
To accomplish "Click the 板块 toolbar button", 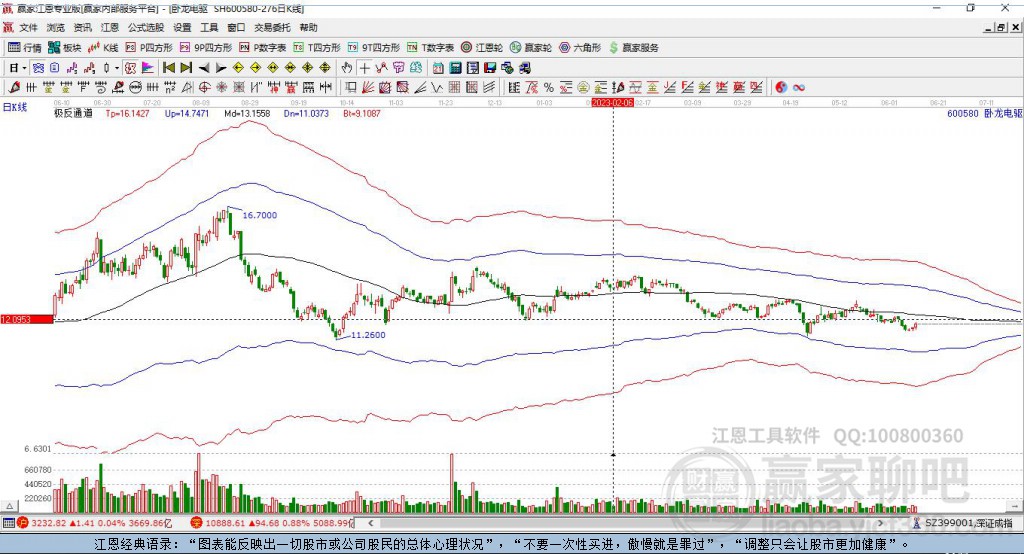I will pos(65,48).
